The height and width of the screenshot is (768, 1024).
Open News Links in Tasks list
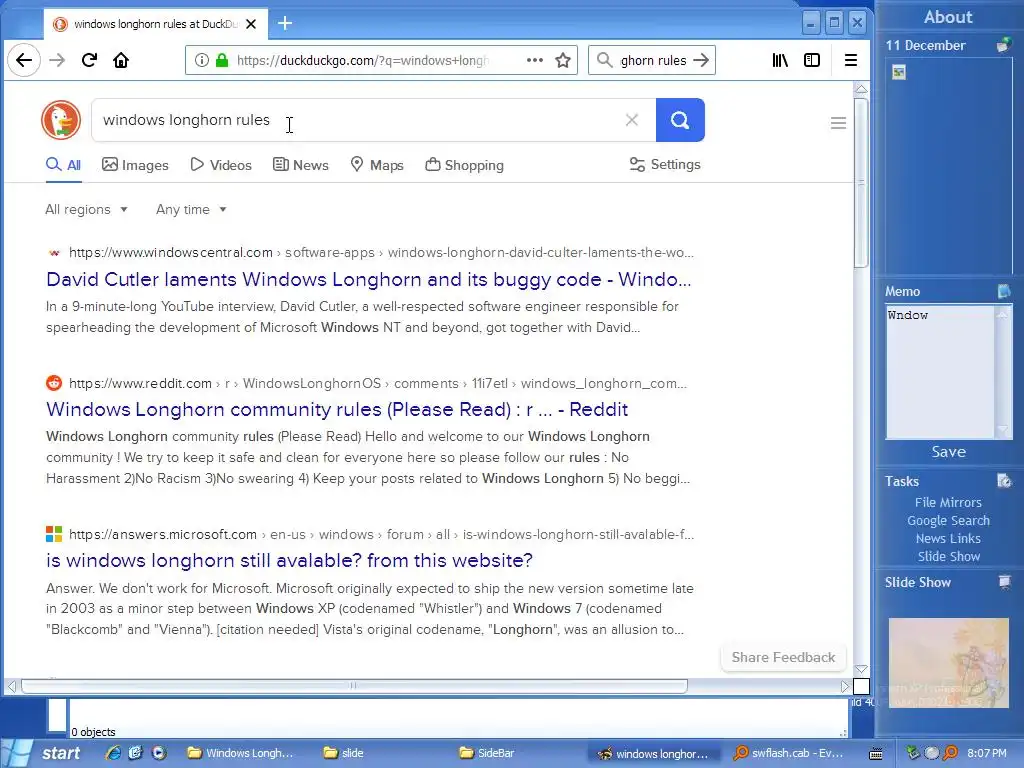click(948, 538)
